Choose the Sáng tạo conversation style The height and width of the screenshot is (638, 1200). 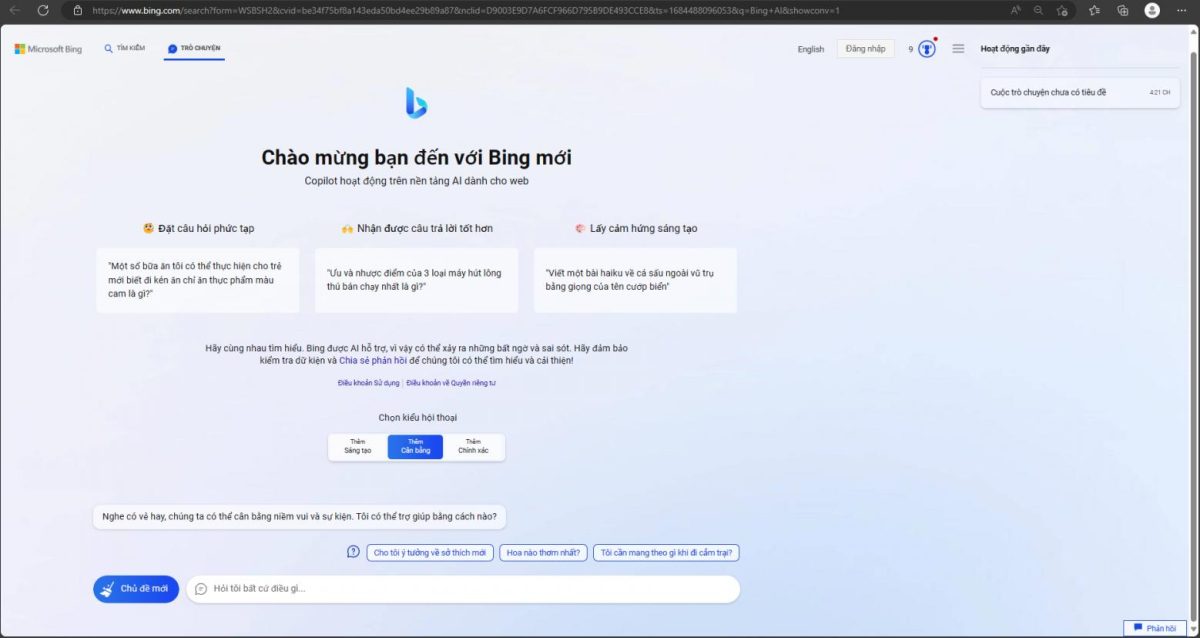pyautogui.click(x=358, y=447)
